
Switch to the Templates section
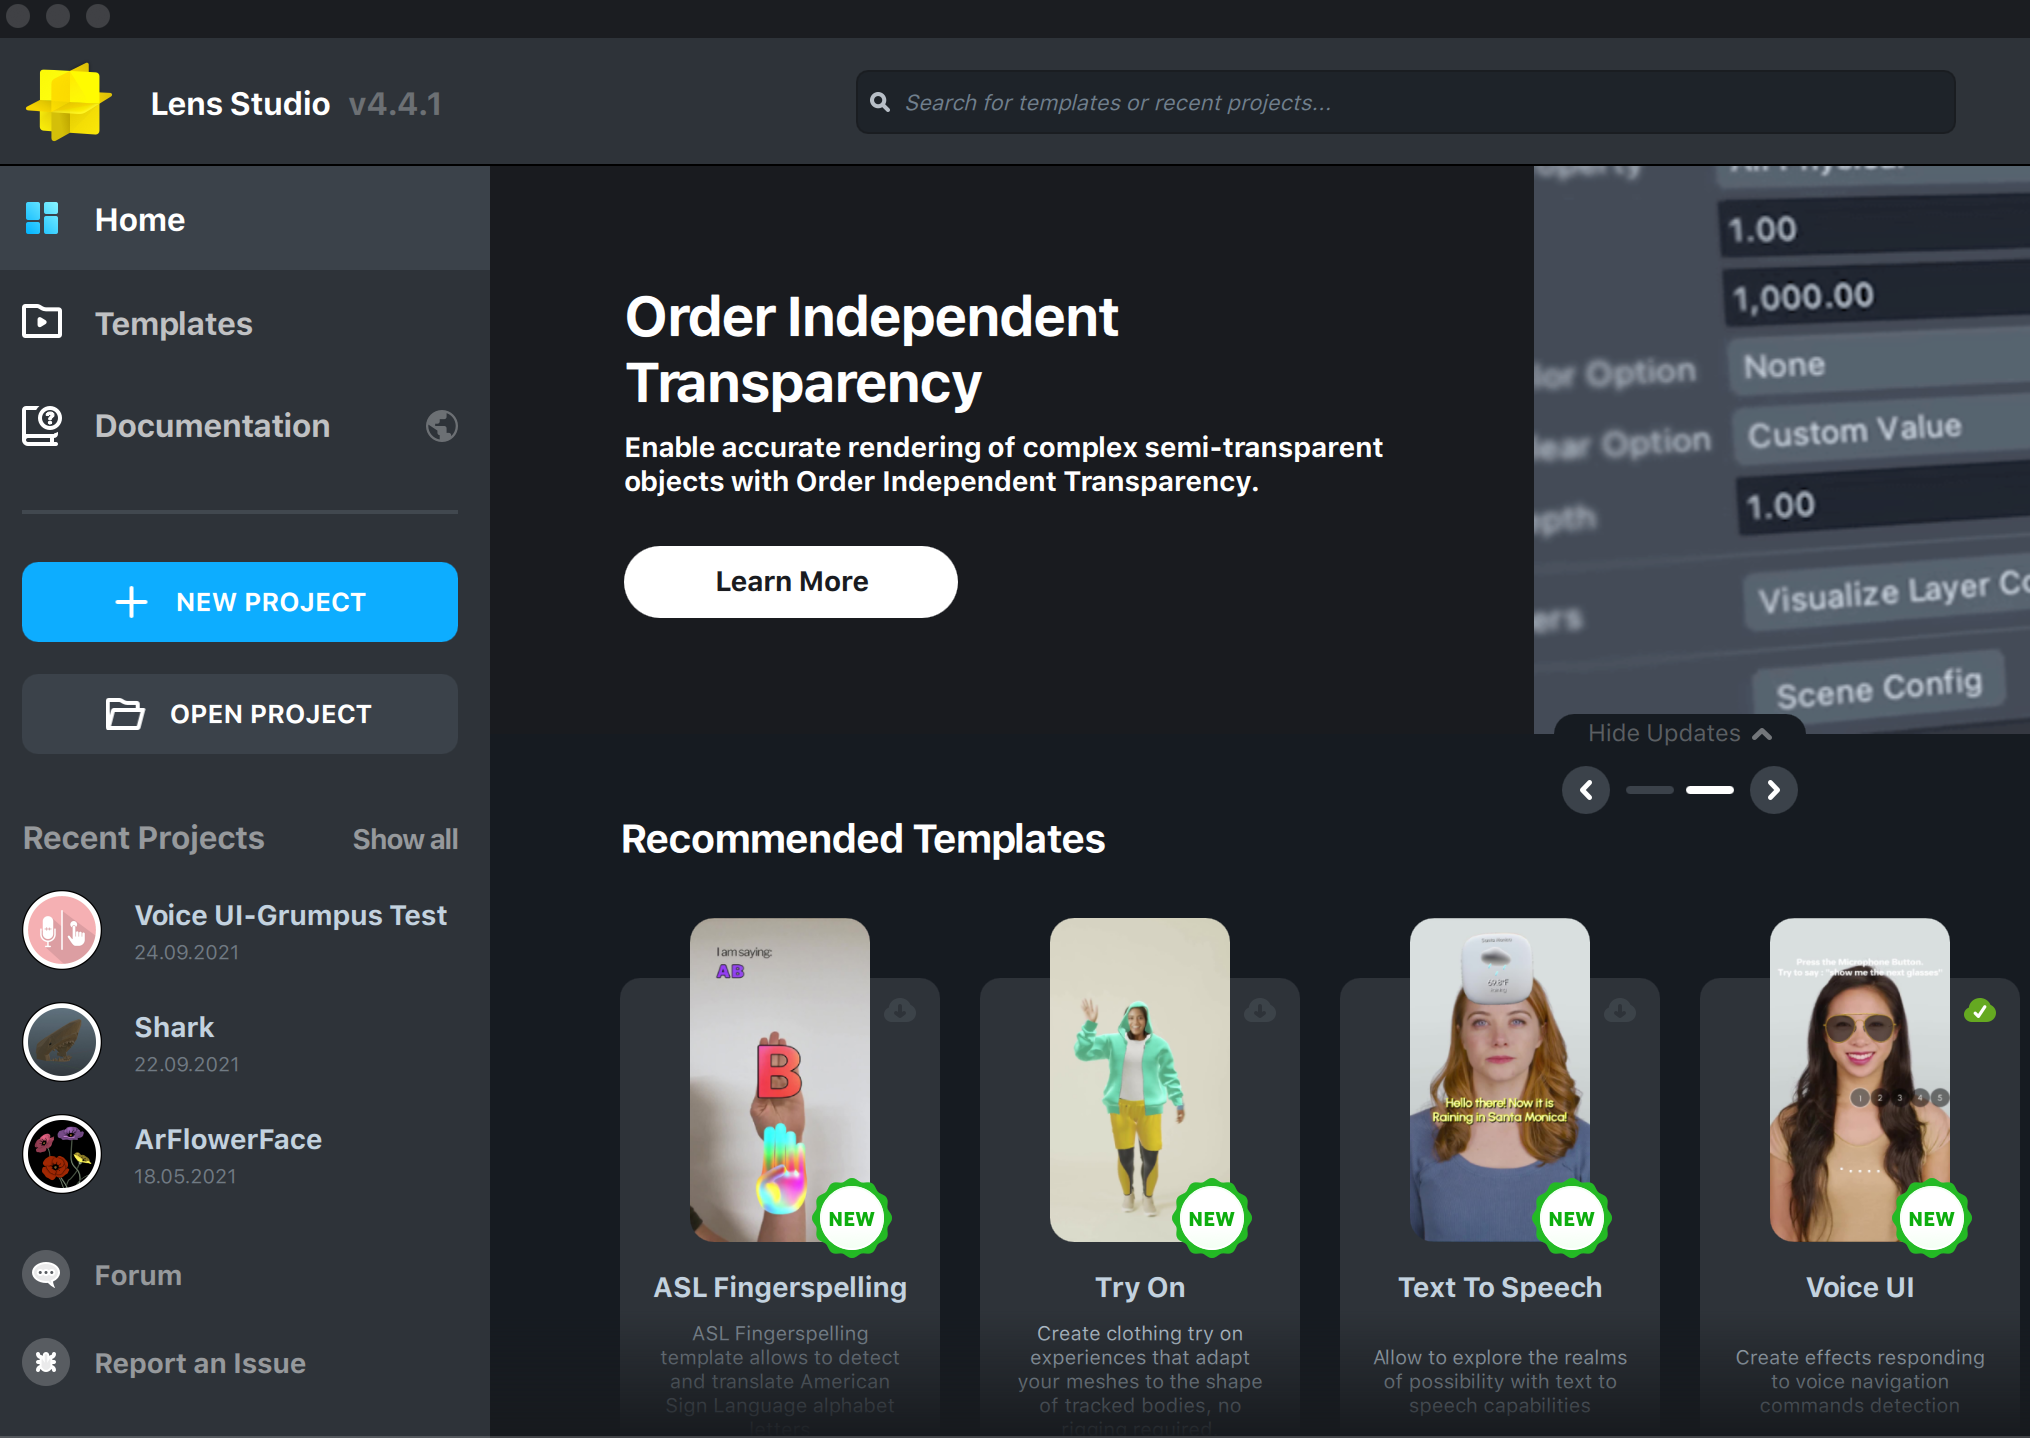tap(173, 323)
